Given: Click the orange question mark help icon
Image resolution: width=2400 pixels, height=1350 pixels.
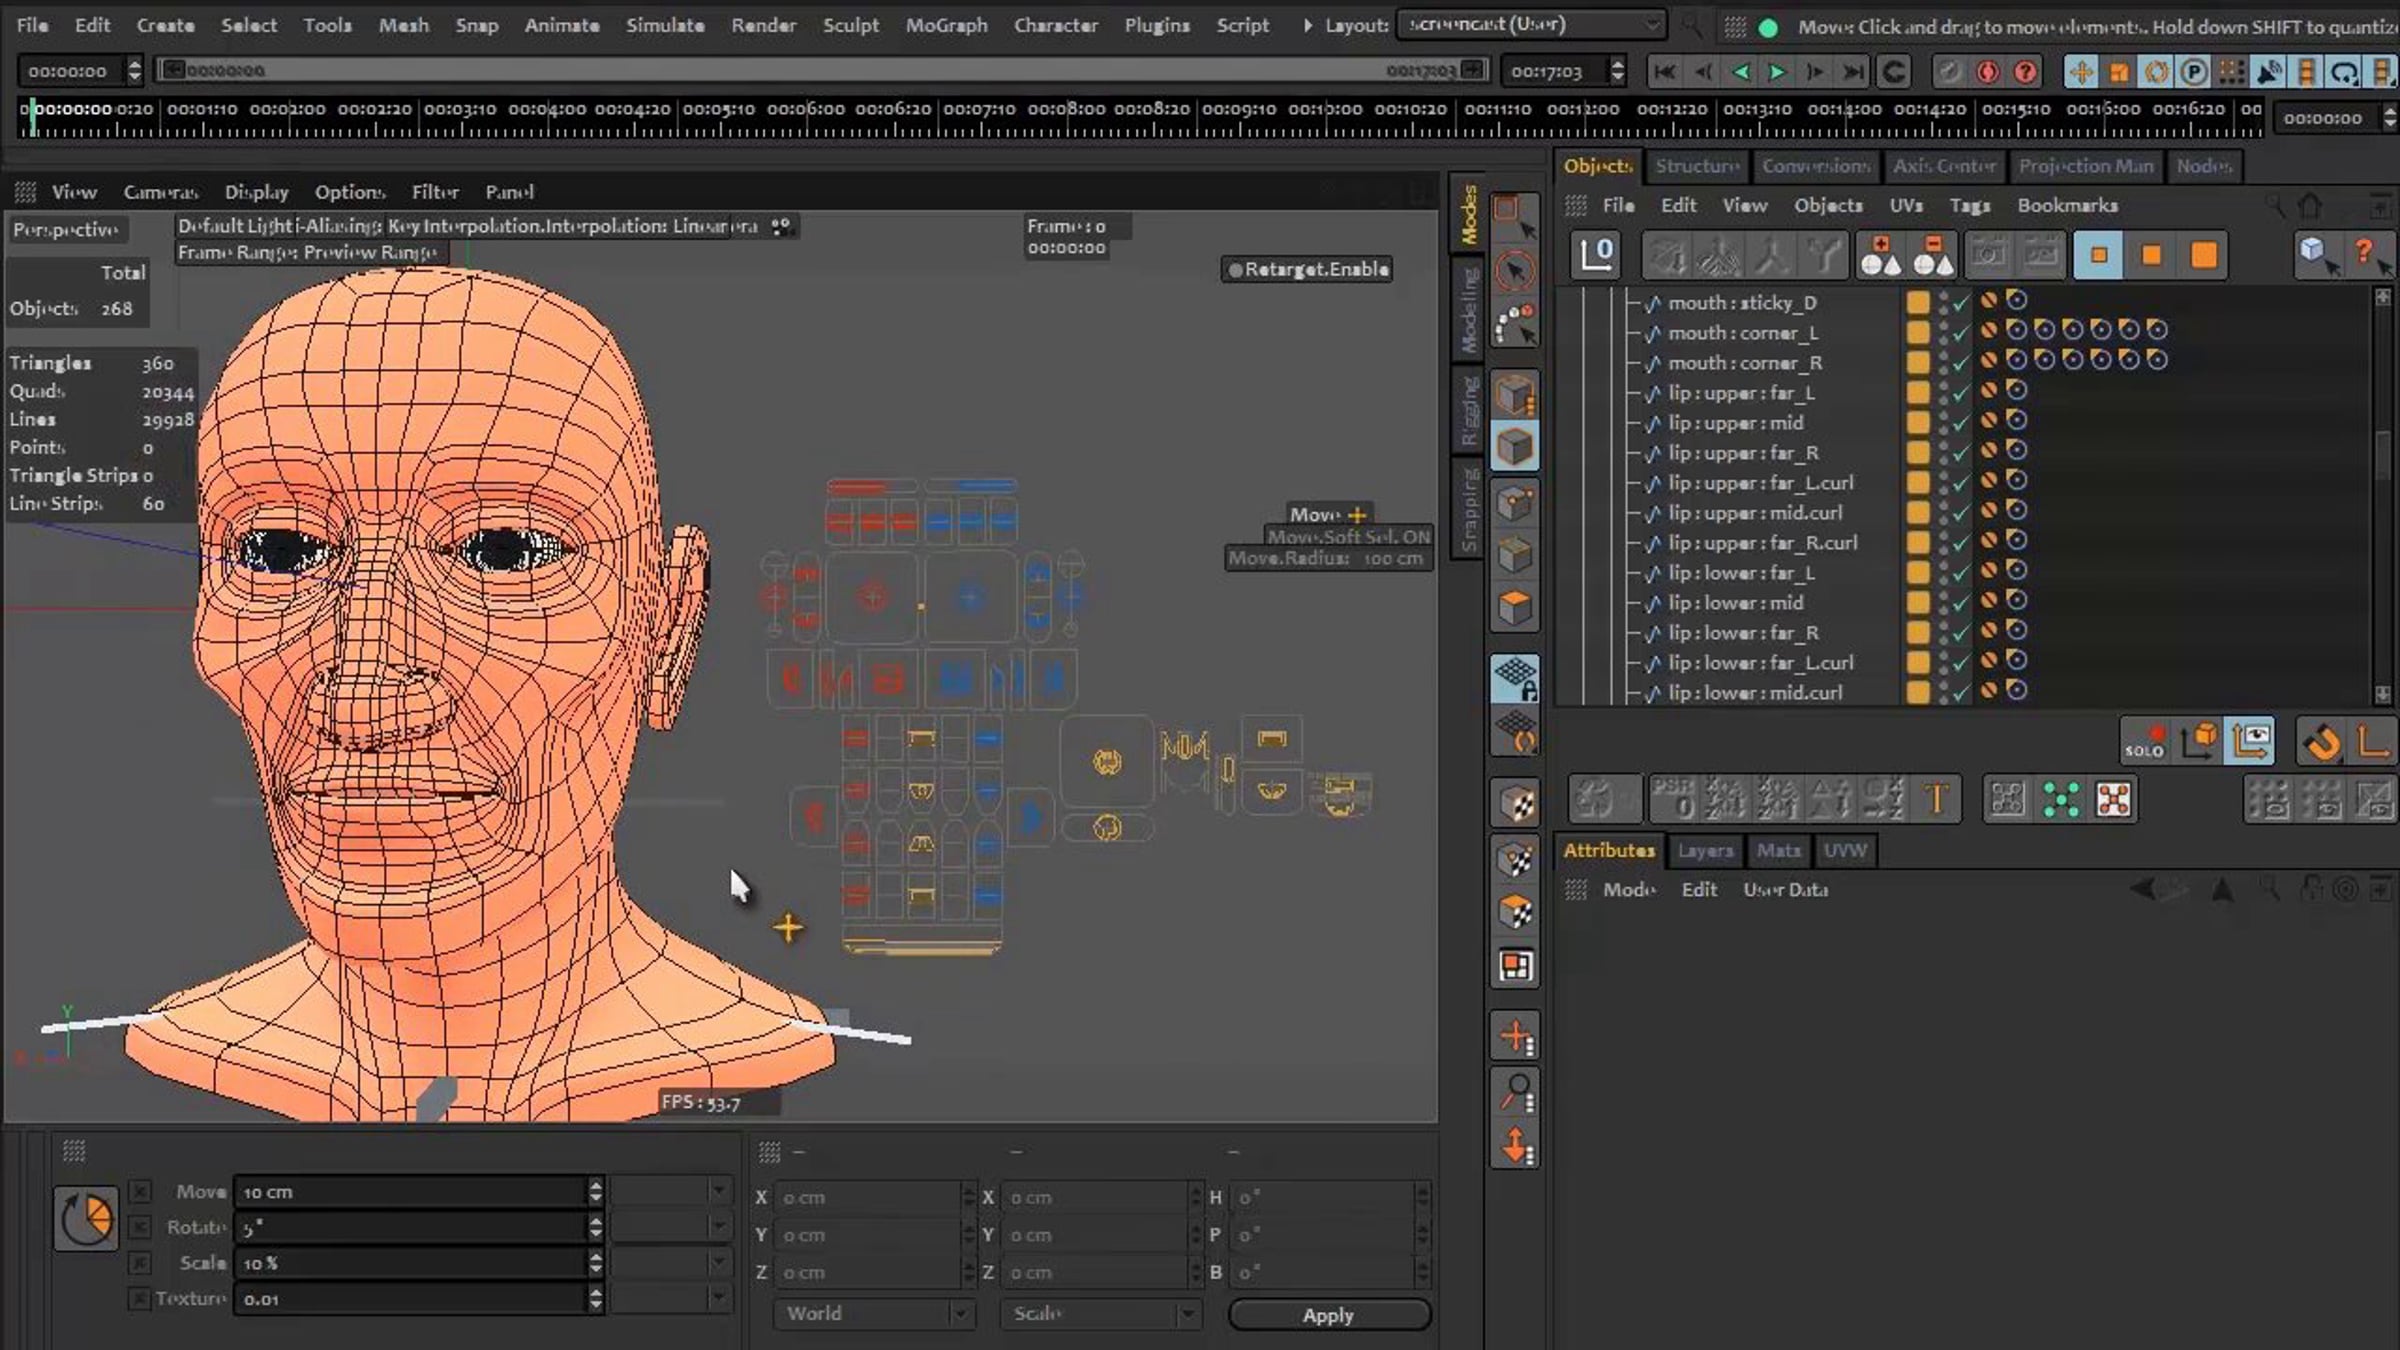Looking at the screenshot, I should pos(2364,254).
